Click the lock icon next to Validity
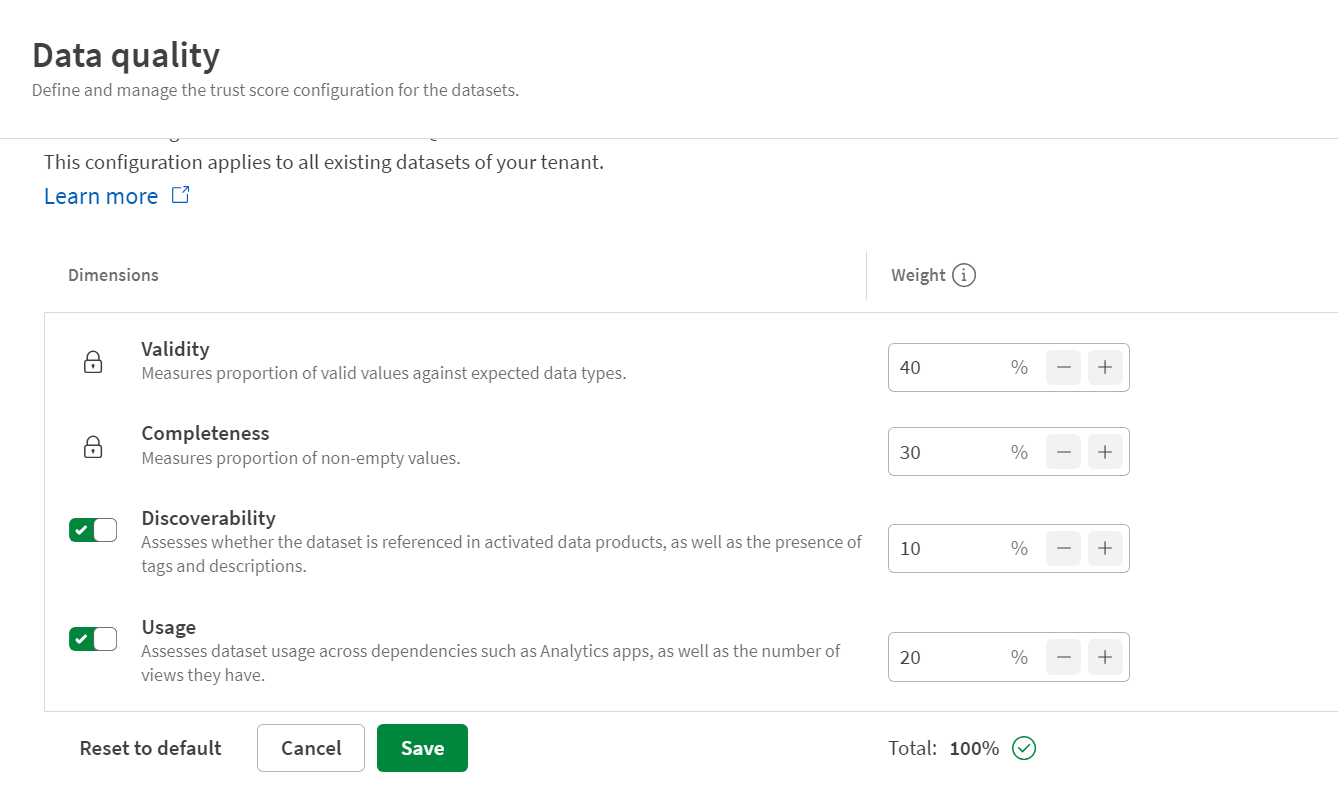Viewport: 1338px width, 796px height. 92,362
